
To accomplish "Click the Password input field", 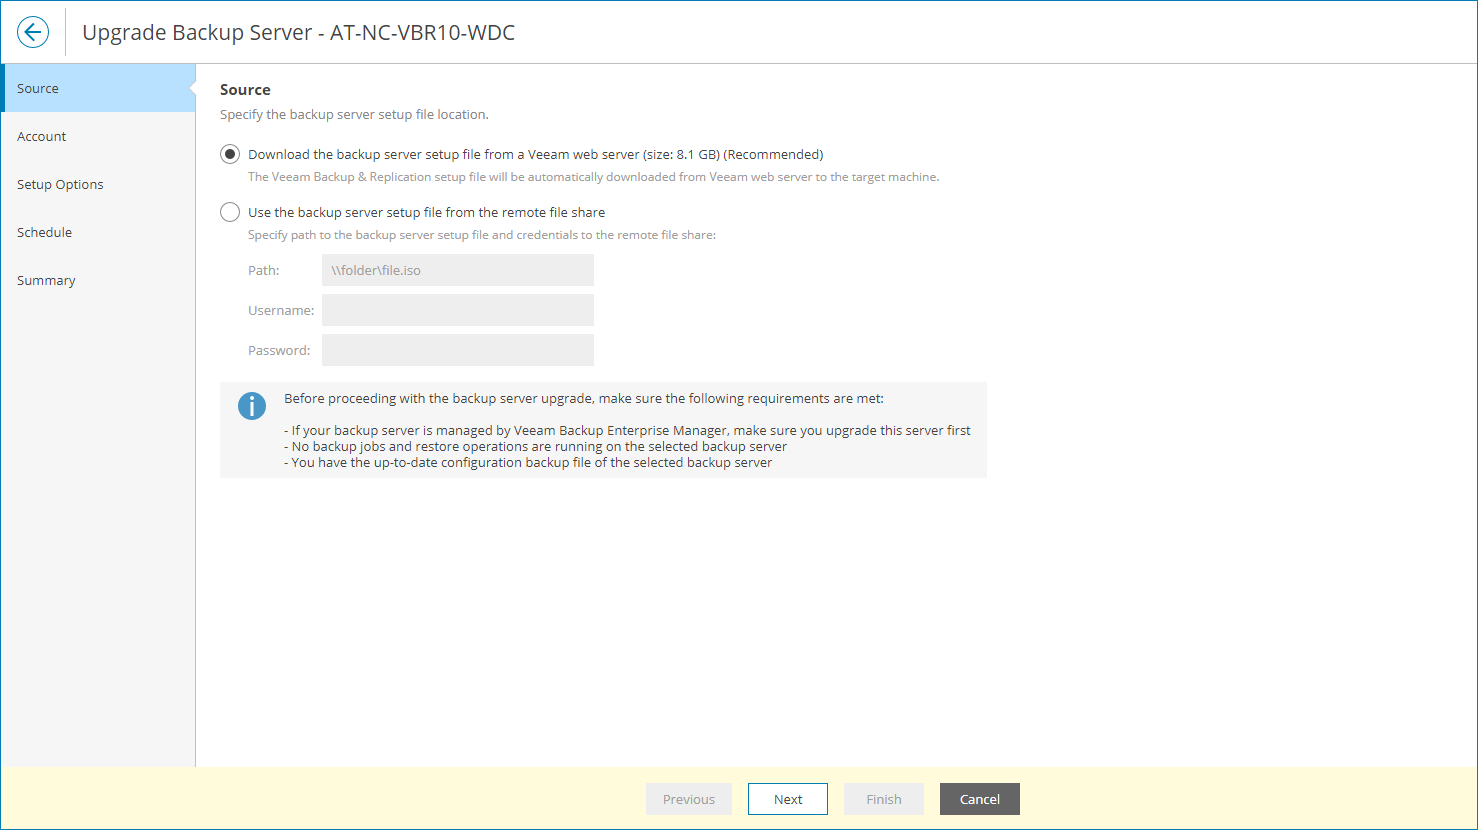I will [458, 350].
